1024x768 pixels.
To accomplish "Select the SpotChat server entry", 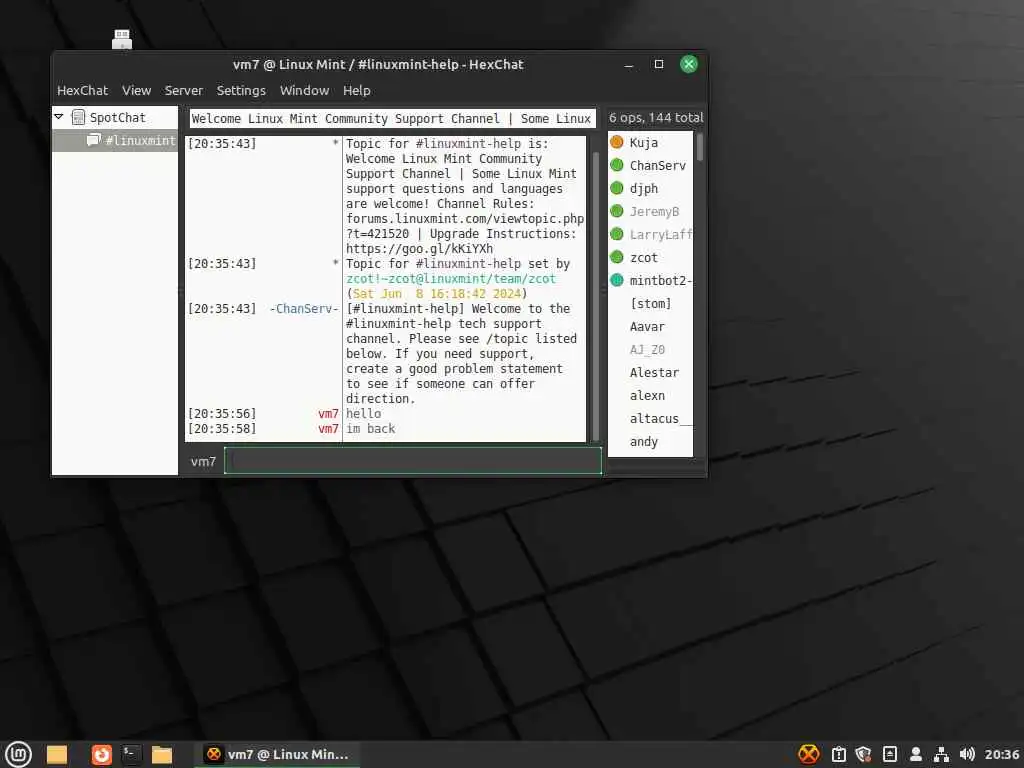I will click(114, 118).
